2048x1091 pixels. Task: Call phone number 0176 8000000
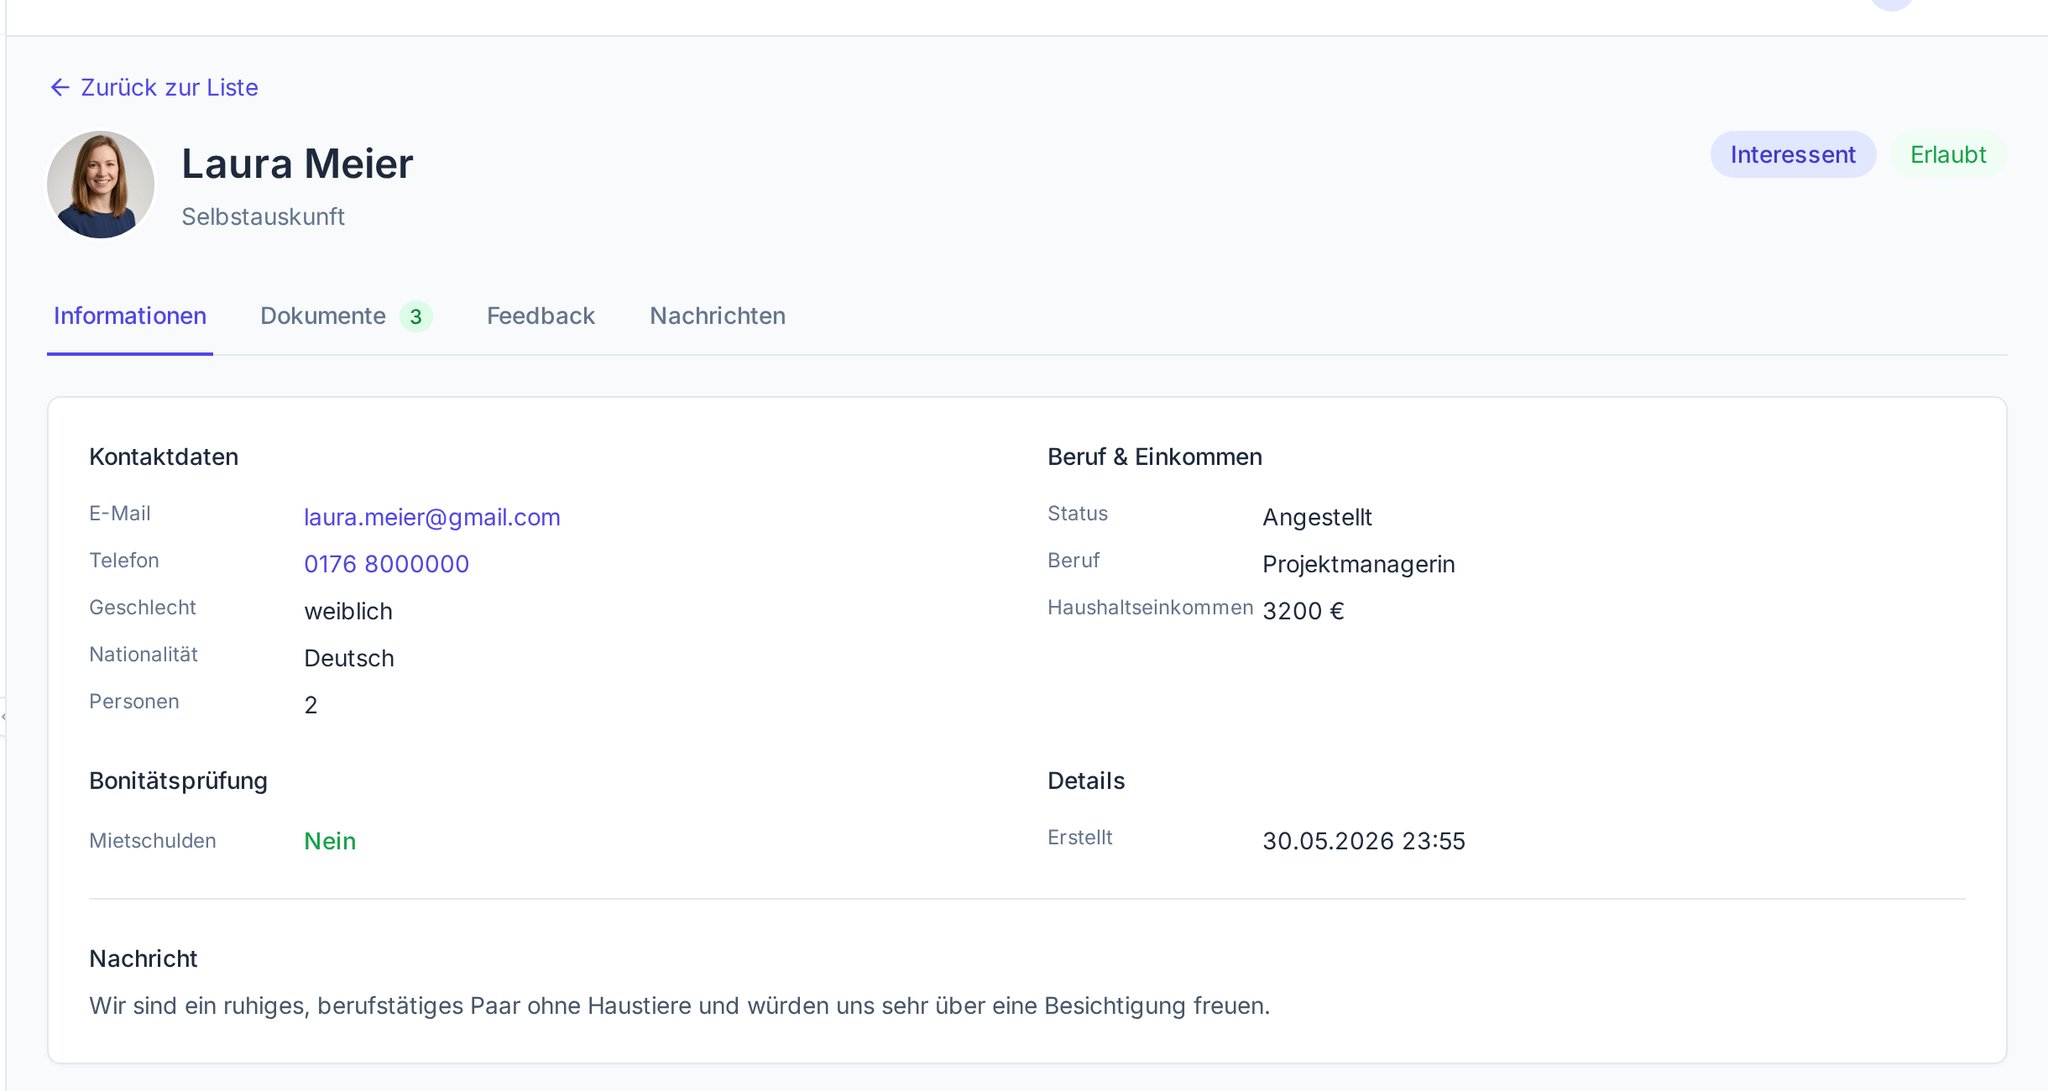(387, 564)
